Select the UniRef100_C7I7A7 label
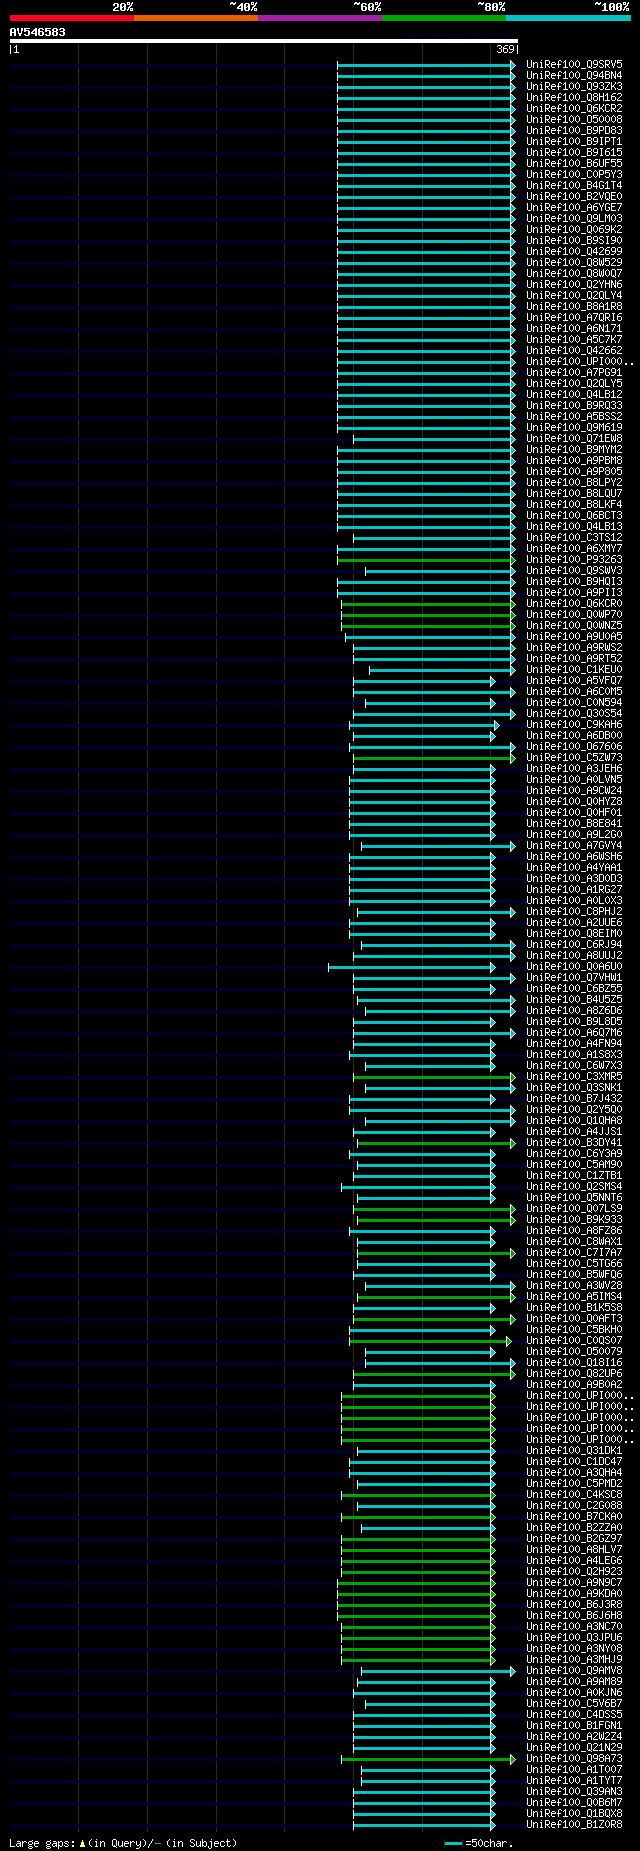This screenshot has height=1851, width=640. pyautogui.click(x=574, y=1252)
